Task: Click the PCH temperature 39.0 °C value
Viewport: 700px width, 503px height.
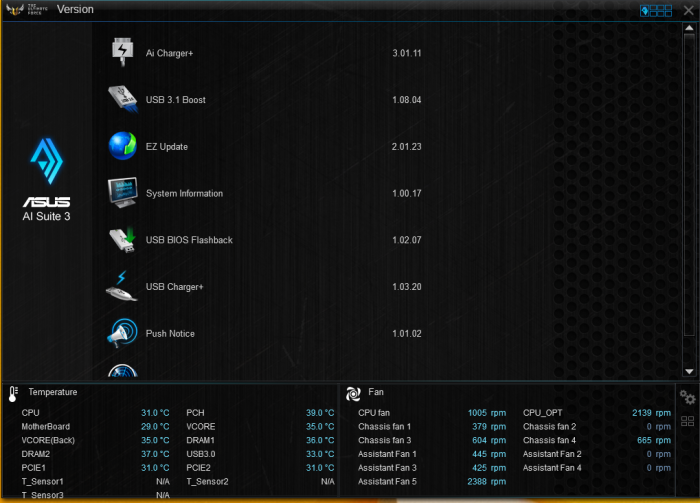Action: point(320,413)
